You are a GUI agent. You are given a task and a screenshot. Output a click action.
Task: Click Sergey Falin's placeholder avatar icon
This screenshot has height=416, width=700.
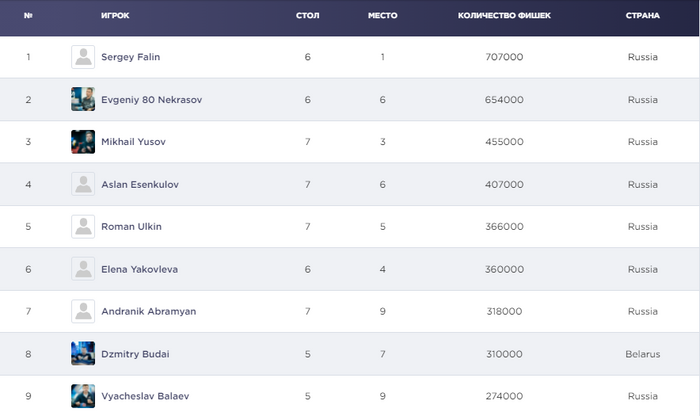click(x=83, y=57)
